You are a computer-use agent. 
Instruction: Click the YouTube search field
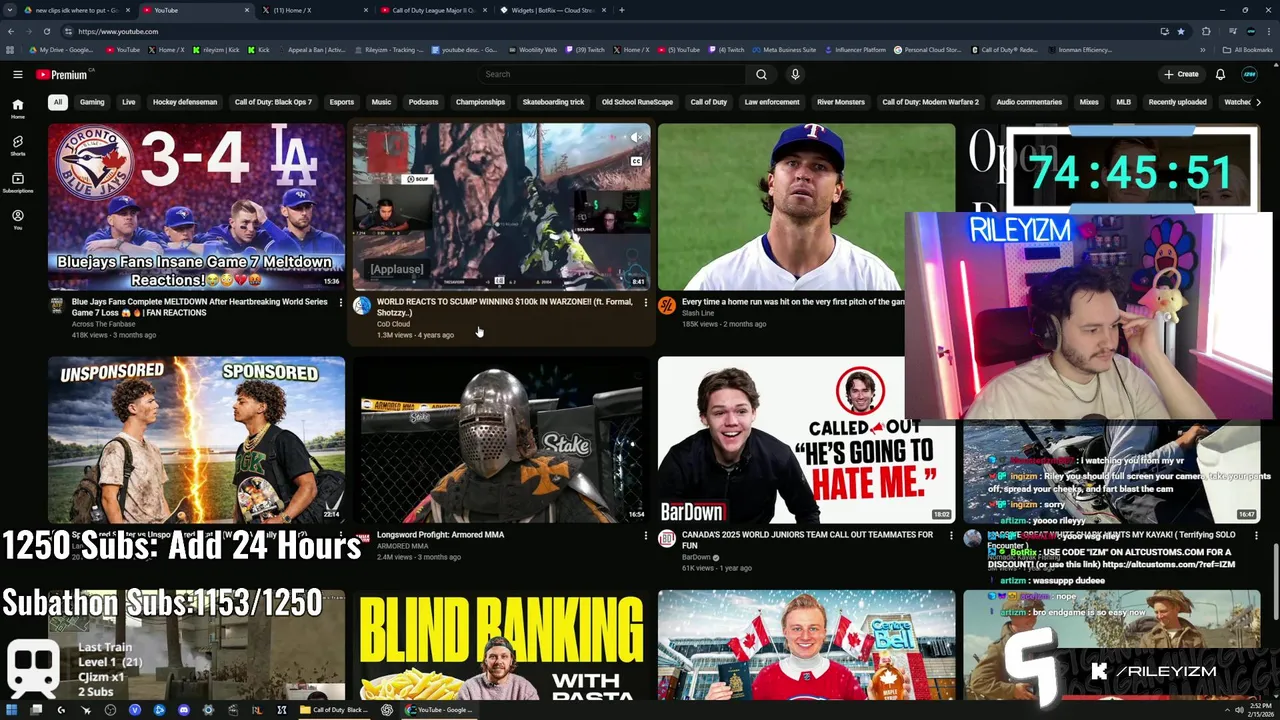pyautogui.click(x=611, y=74)
